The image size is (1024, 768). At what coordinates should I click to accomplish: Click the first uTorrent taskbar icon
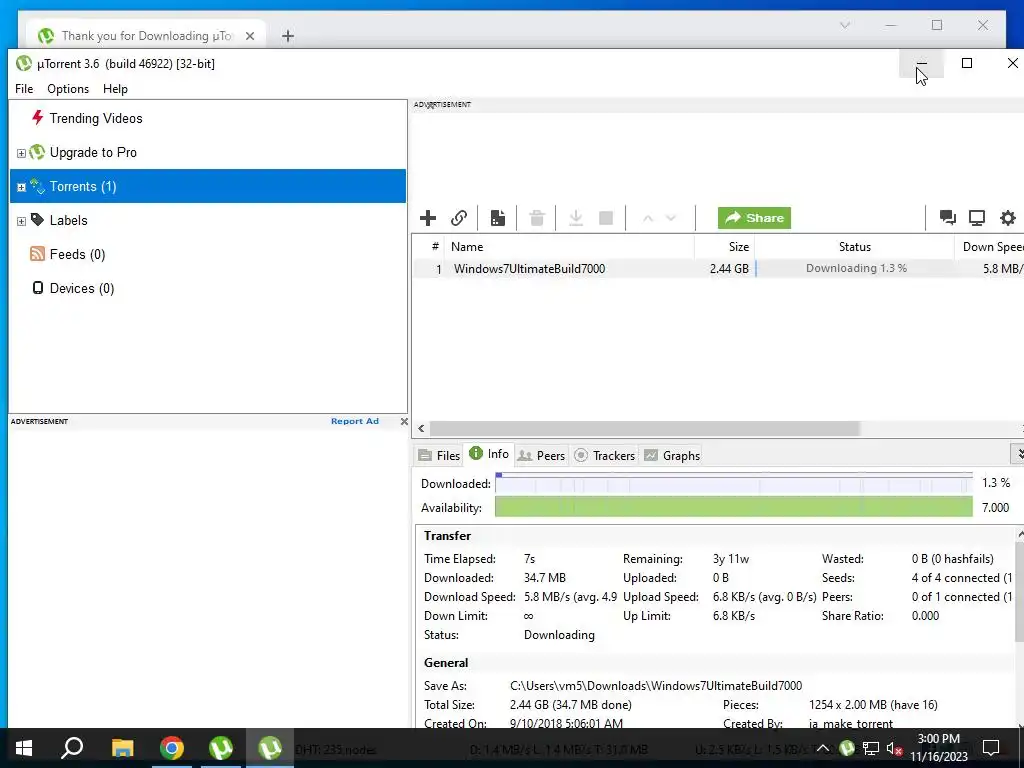pyautogui.click(x=221, y=748)
